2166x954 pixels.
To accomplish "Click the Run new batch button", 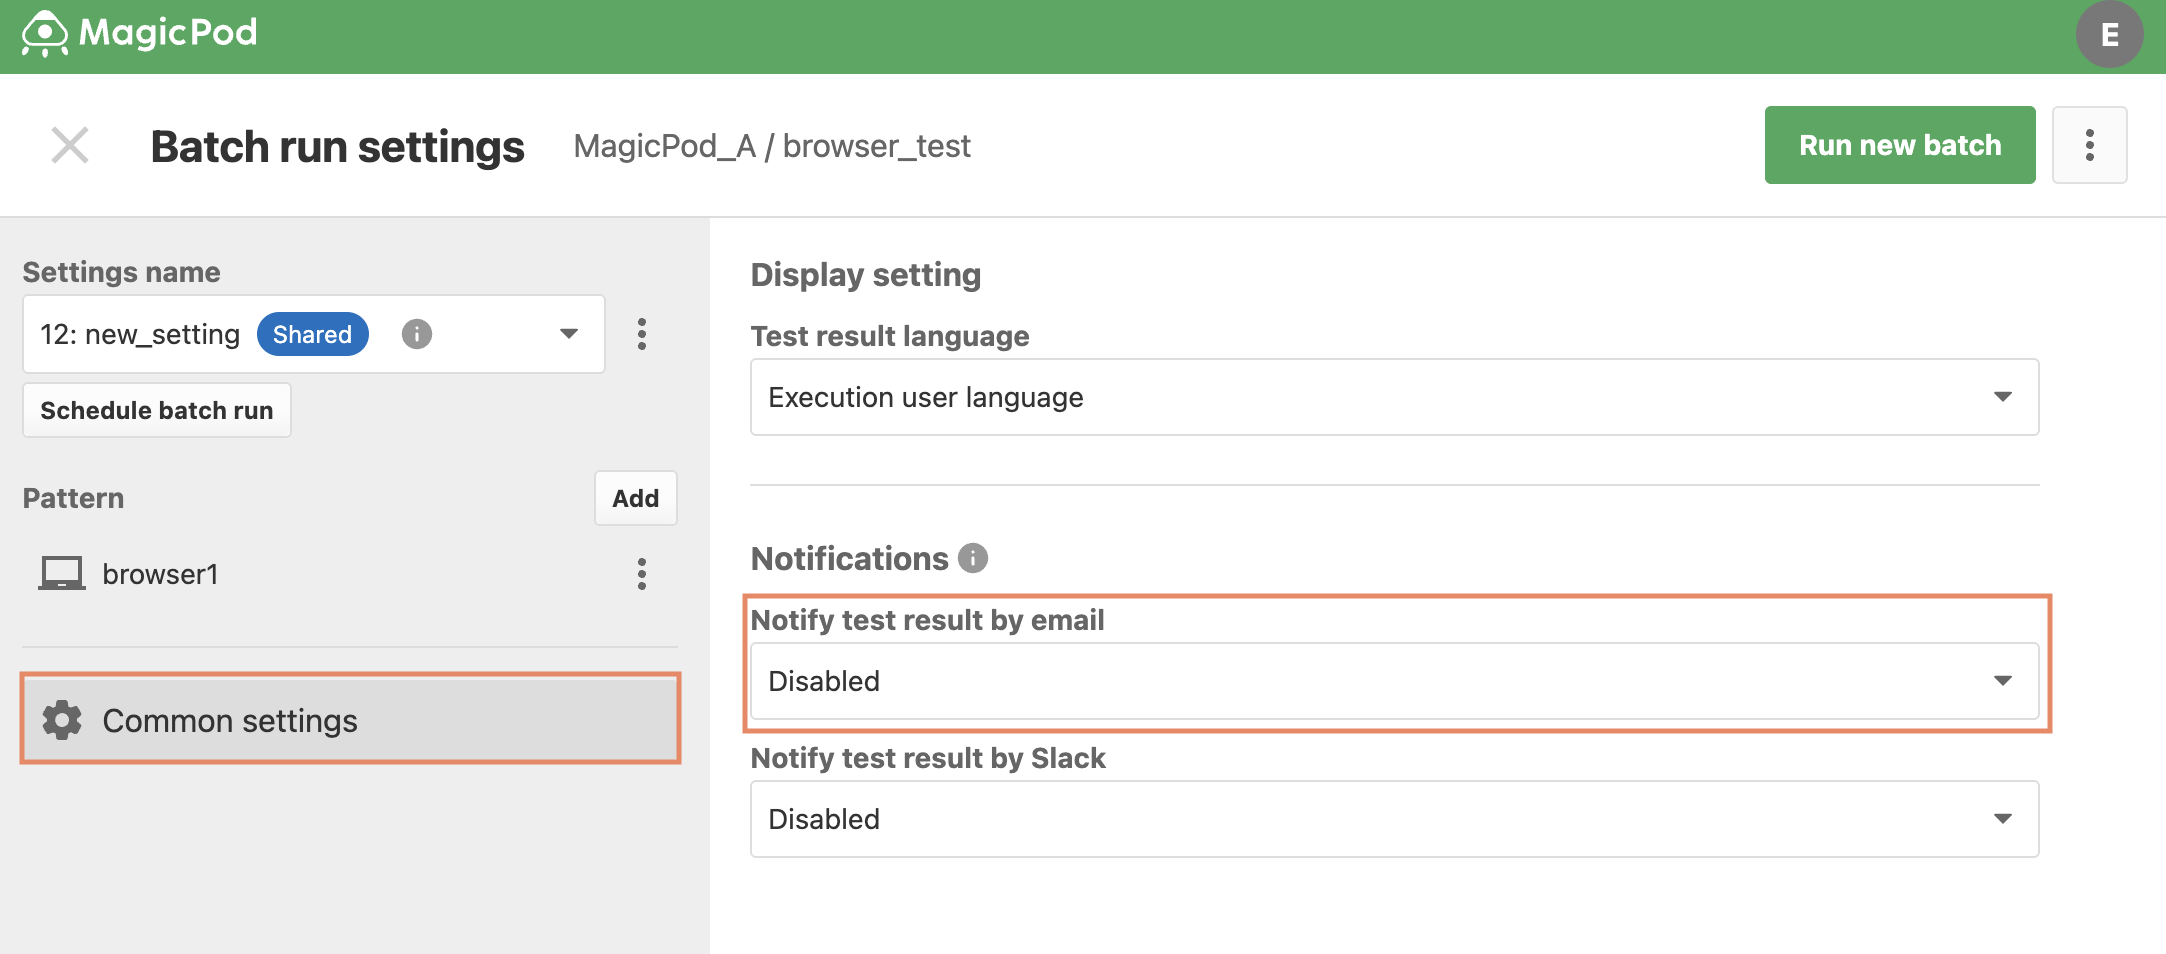I will click(x=1900, y=145).
